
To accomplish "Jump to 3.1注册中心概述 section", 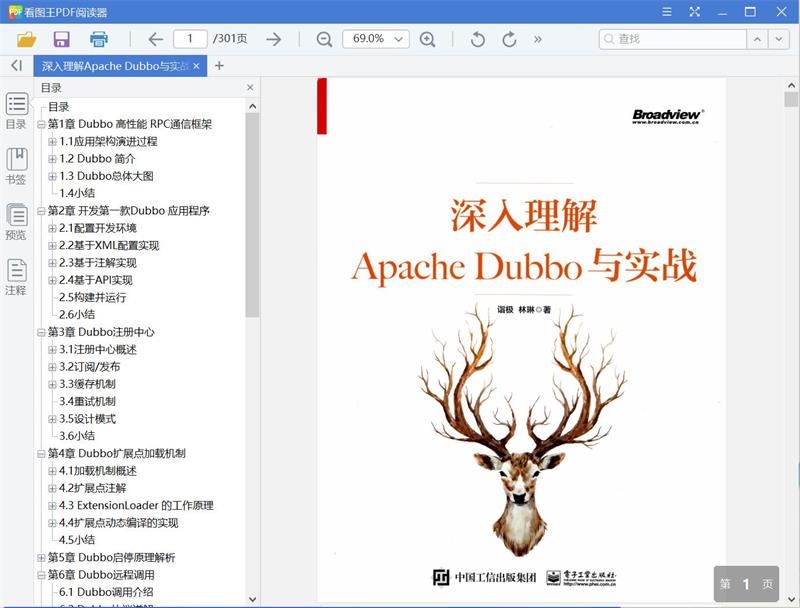I will (x=98, y=349).
